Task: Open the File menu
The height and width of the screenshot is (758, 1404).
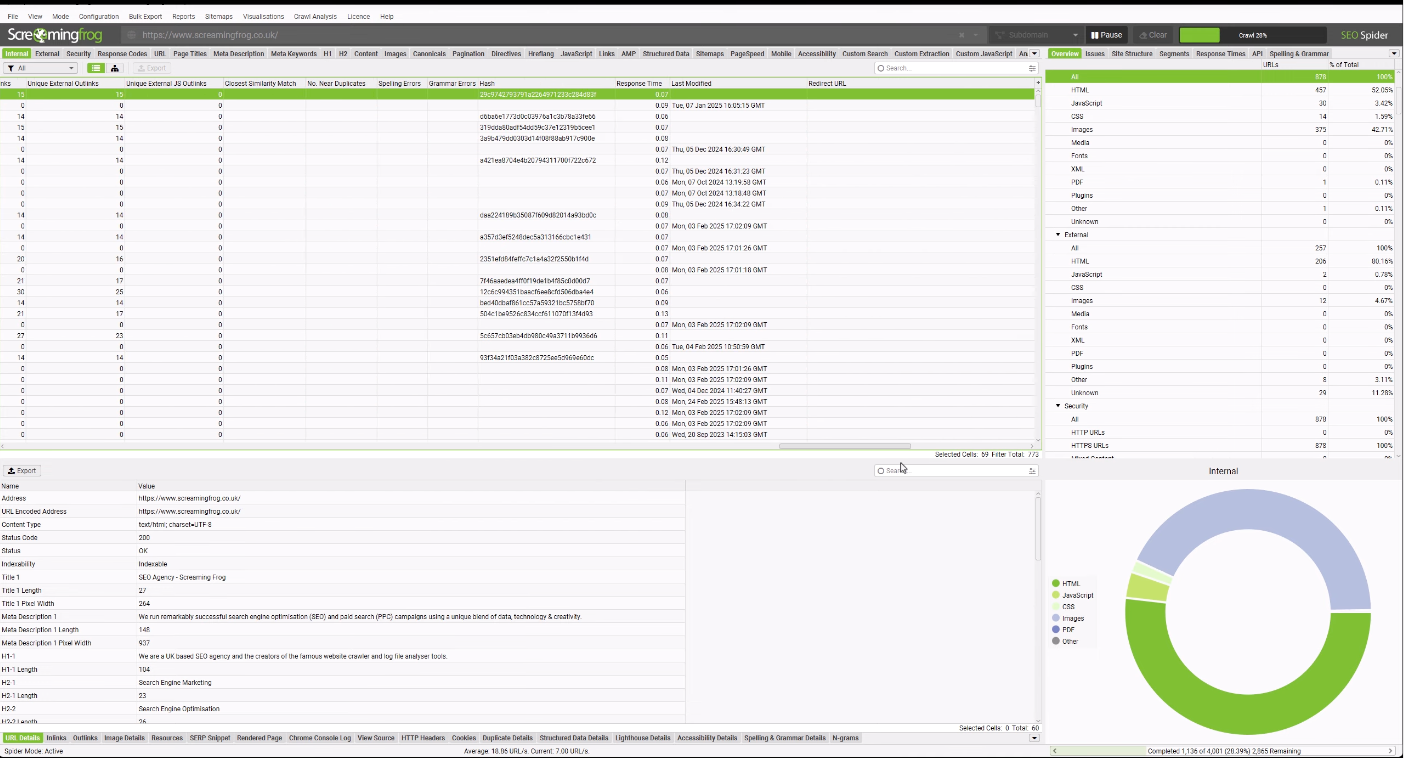Action: (13, 16)
